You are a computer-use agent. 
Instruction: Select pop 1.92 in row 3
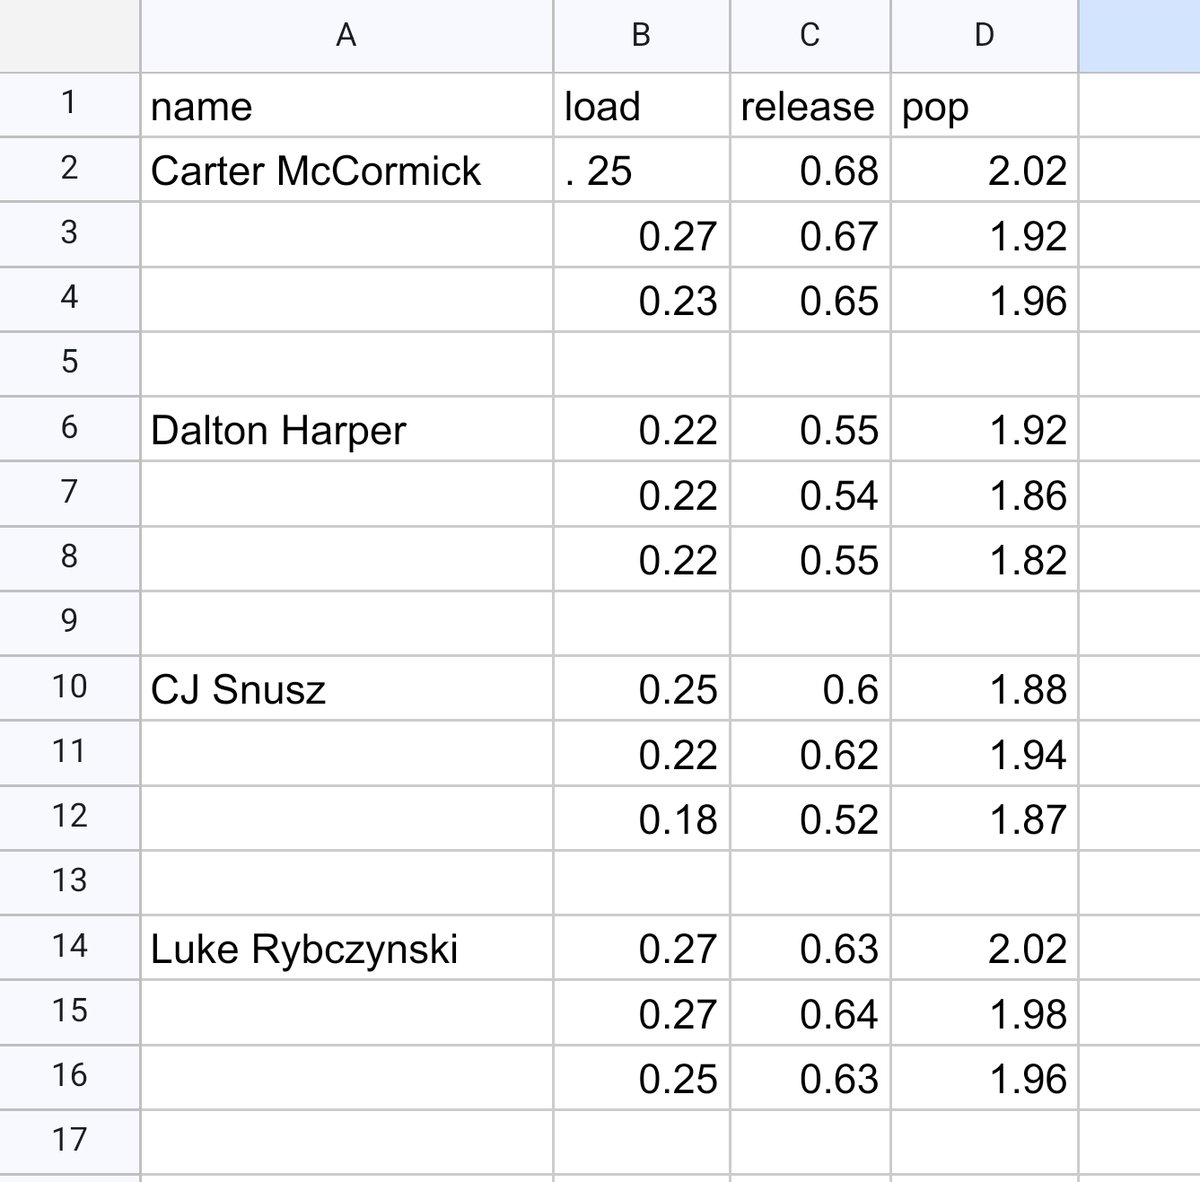point(984,235)
